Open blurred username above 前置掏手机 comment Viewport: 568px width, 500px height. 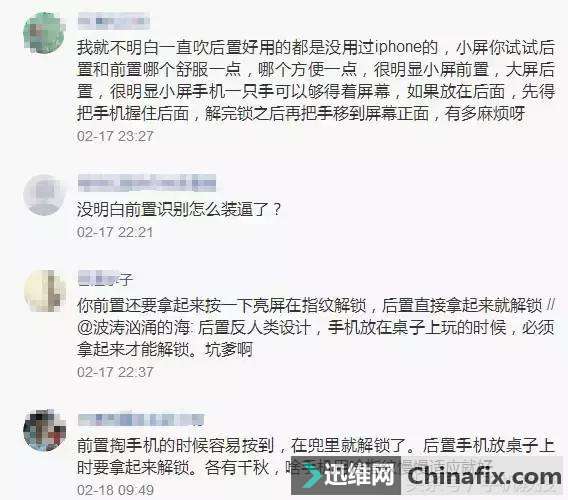[x=141, y=420]
